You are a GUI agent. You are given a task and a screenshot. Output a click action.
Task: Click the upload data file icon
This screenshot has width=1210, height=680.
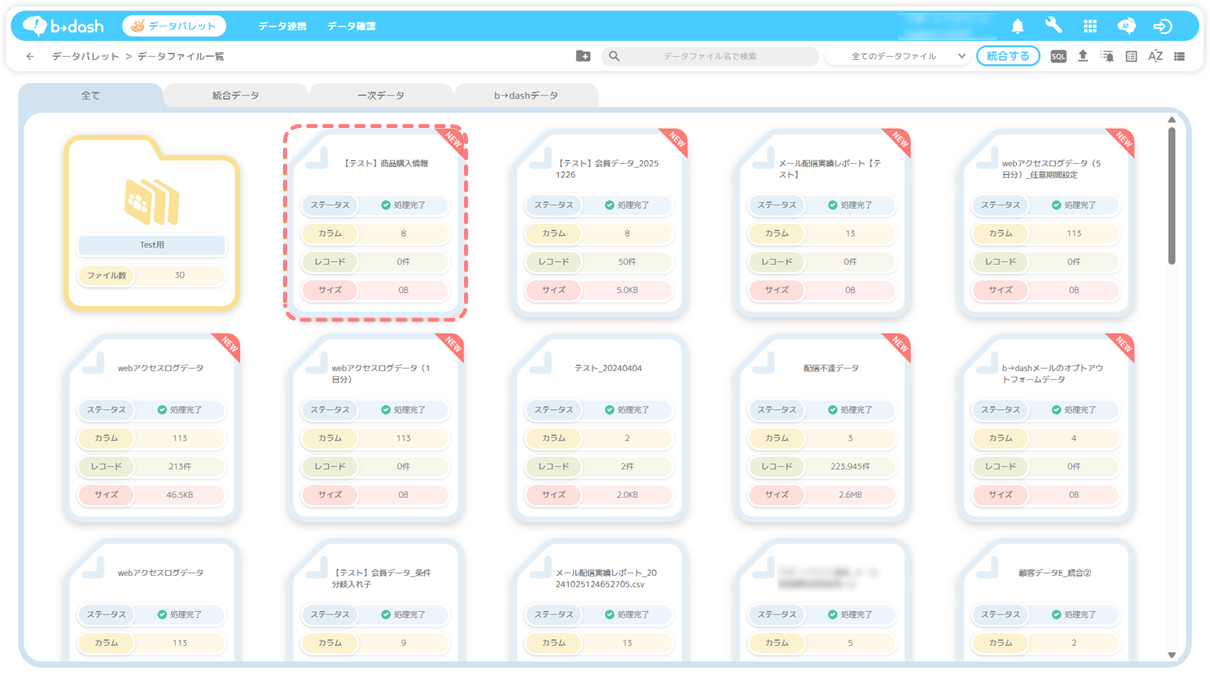tap(1082, 57)
